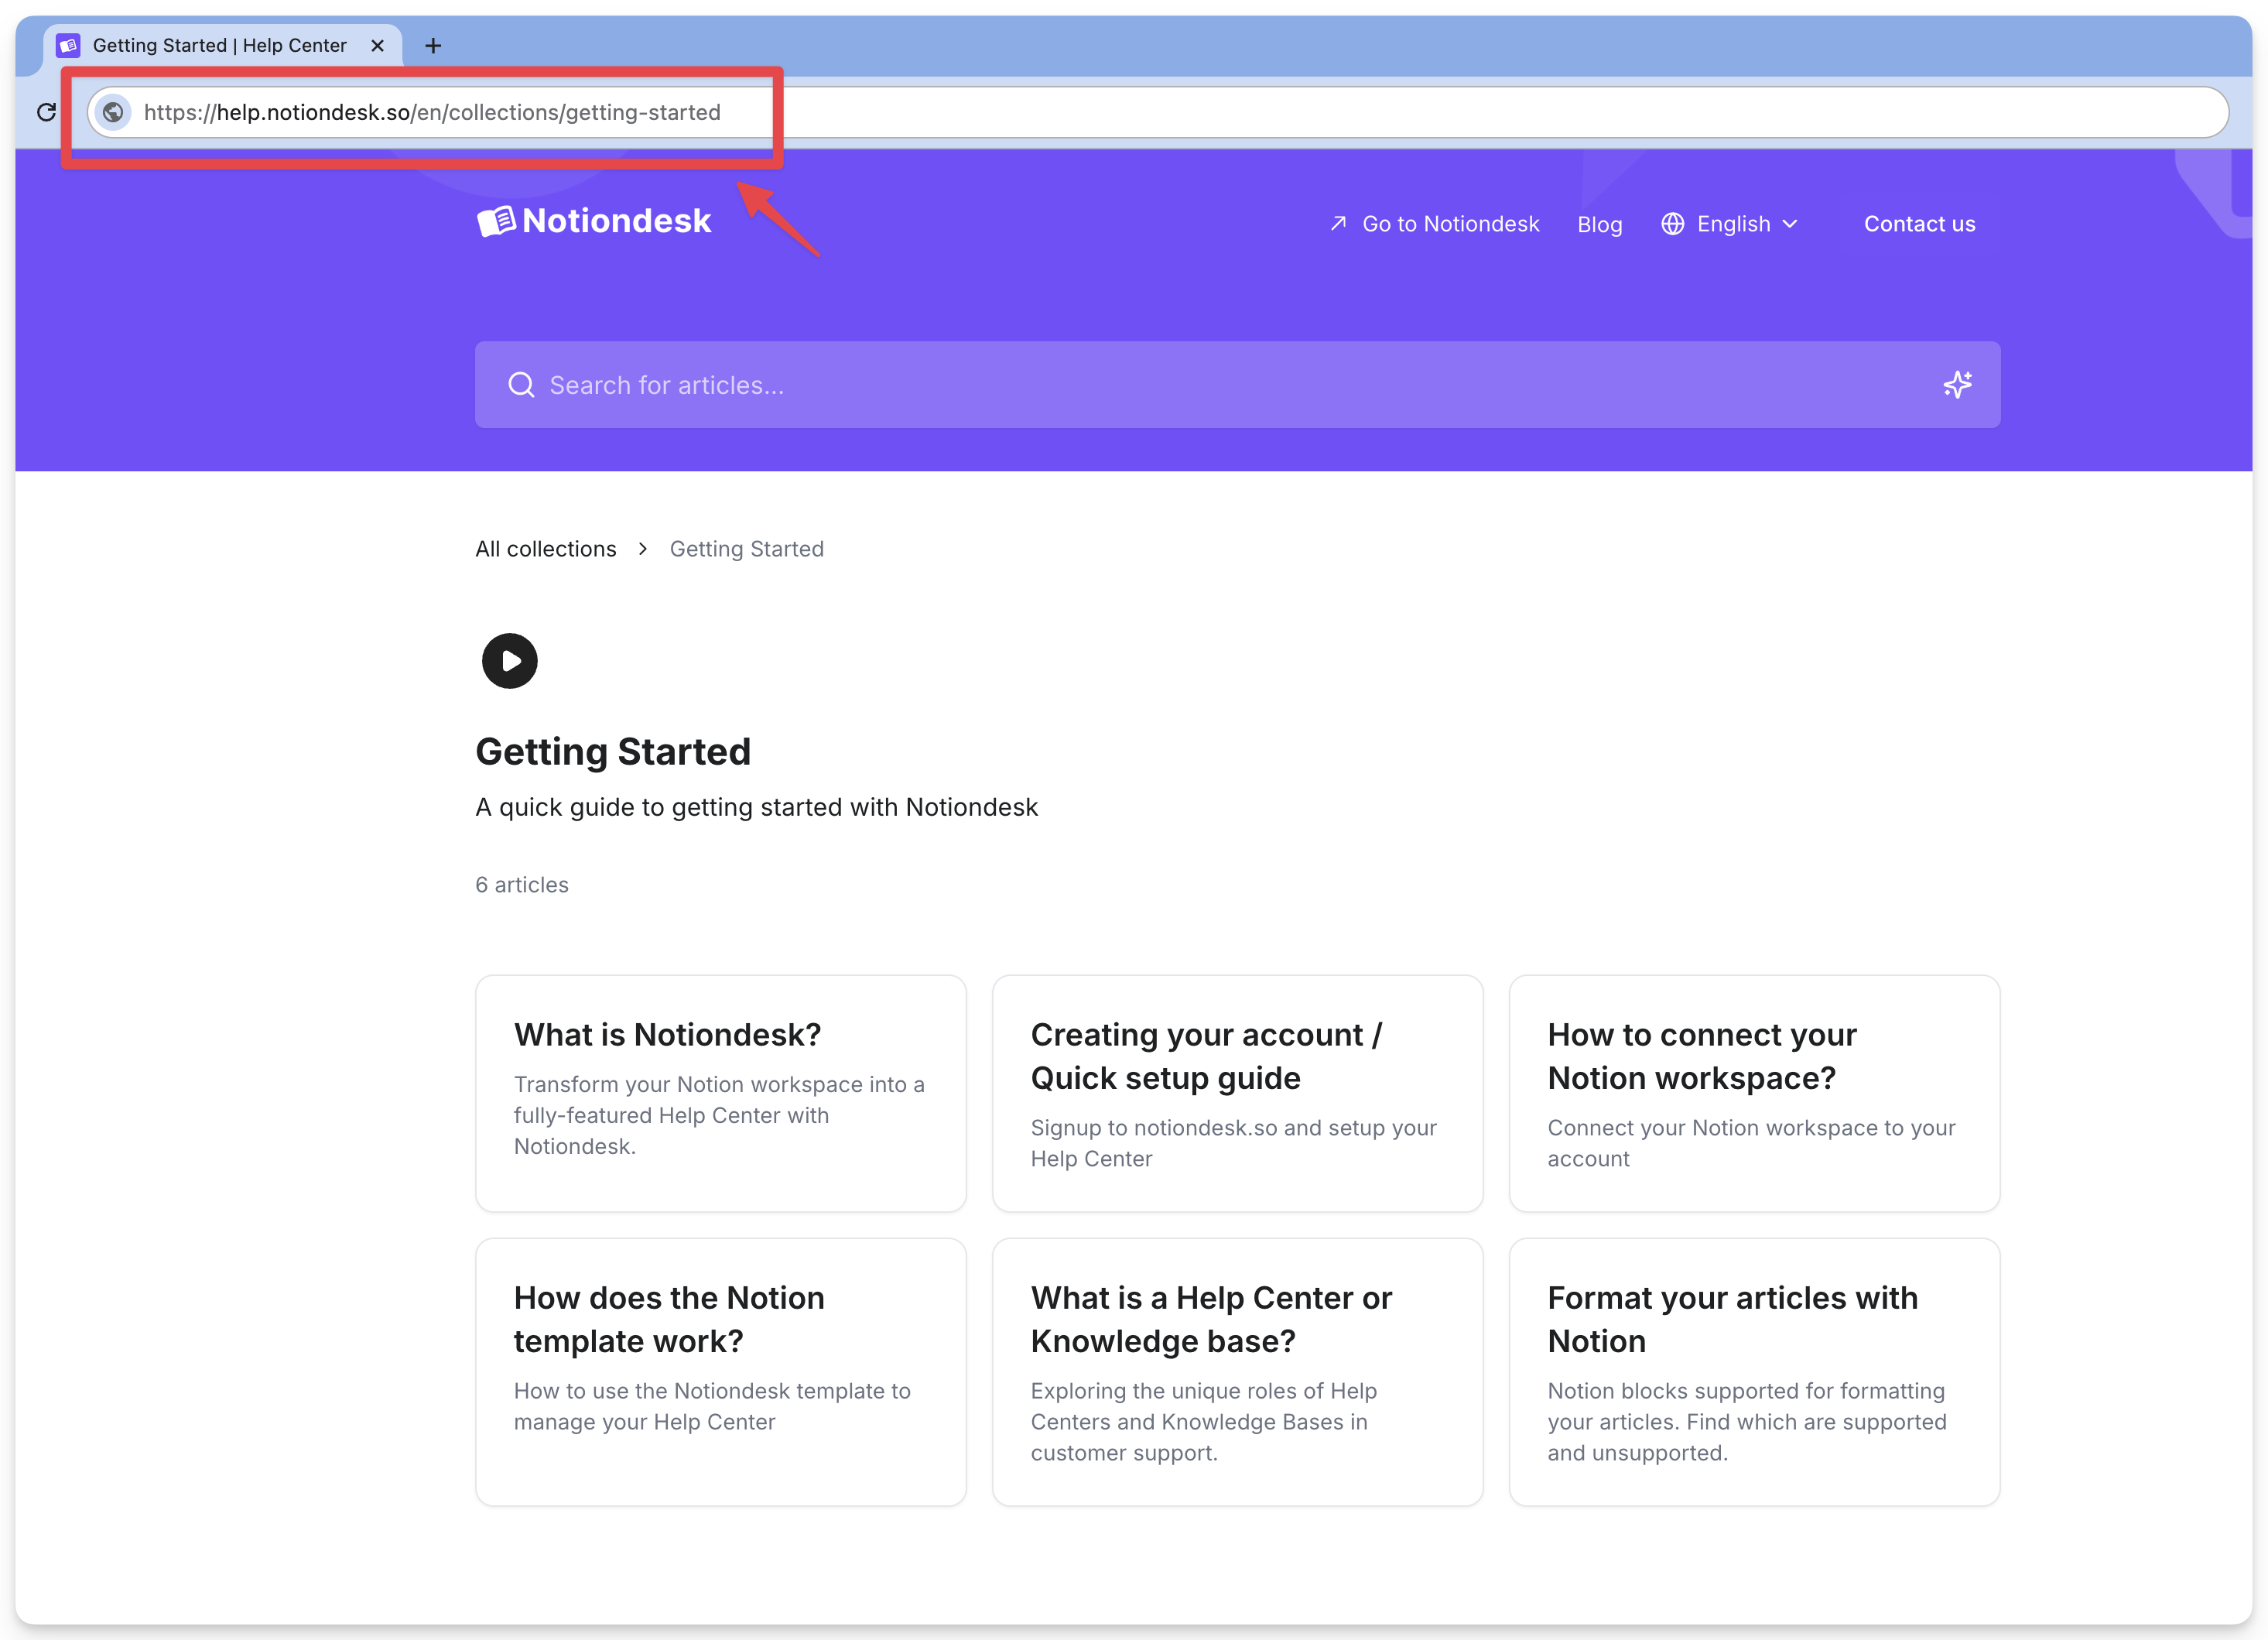The width and height of the screenshot is (2268, 1640).
Task: Reload the page with the refresh icon
Action: pyautogui.click(x=46, y=112)
